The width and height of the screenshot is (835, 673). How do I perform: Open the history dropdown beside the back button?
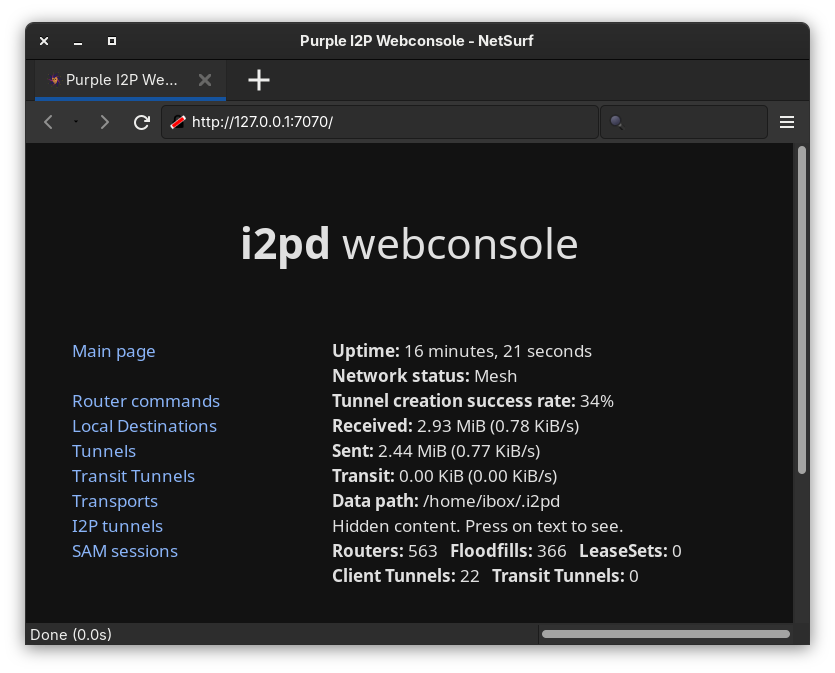pyautogui.click(x=75, y=122)
